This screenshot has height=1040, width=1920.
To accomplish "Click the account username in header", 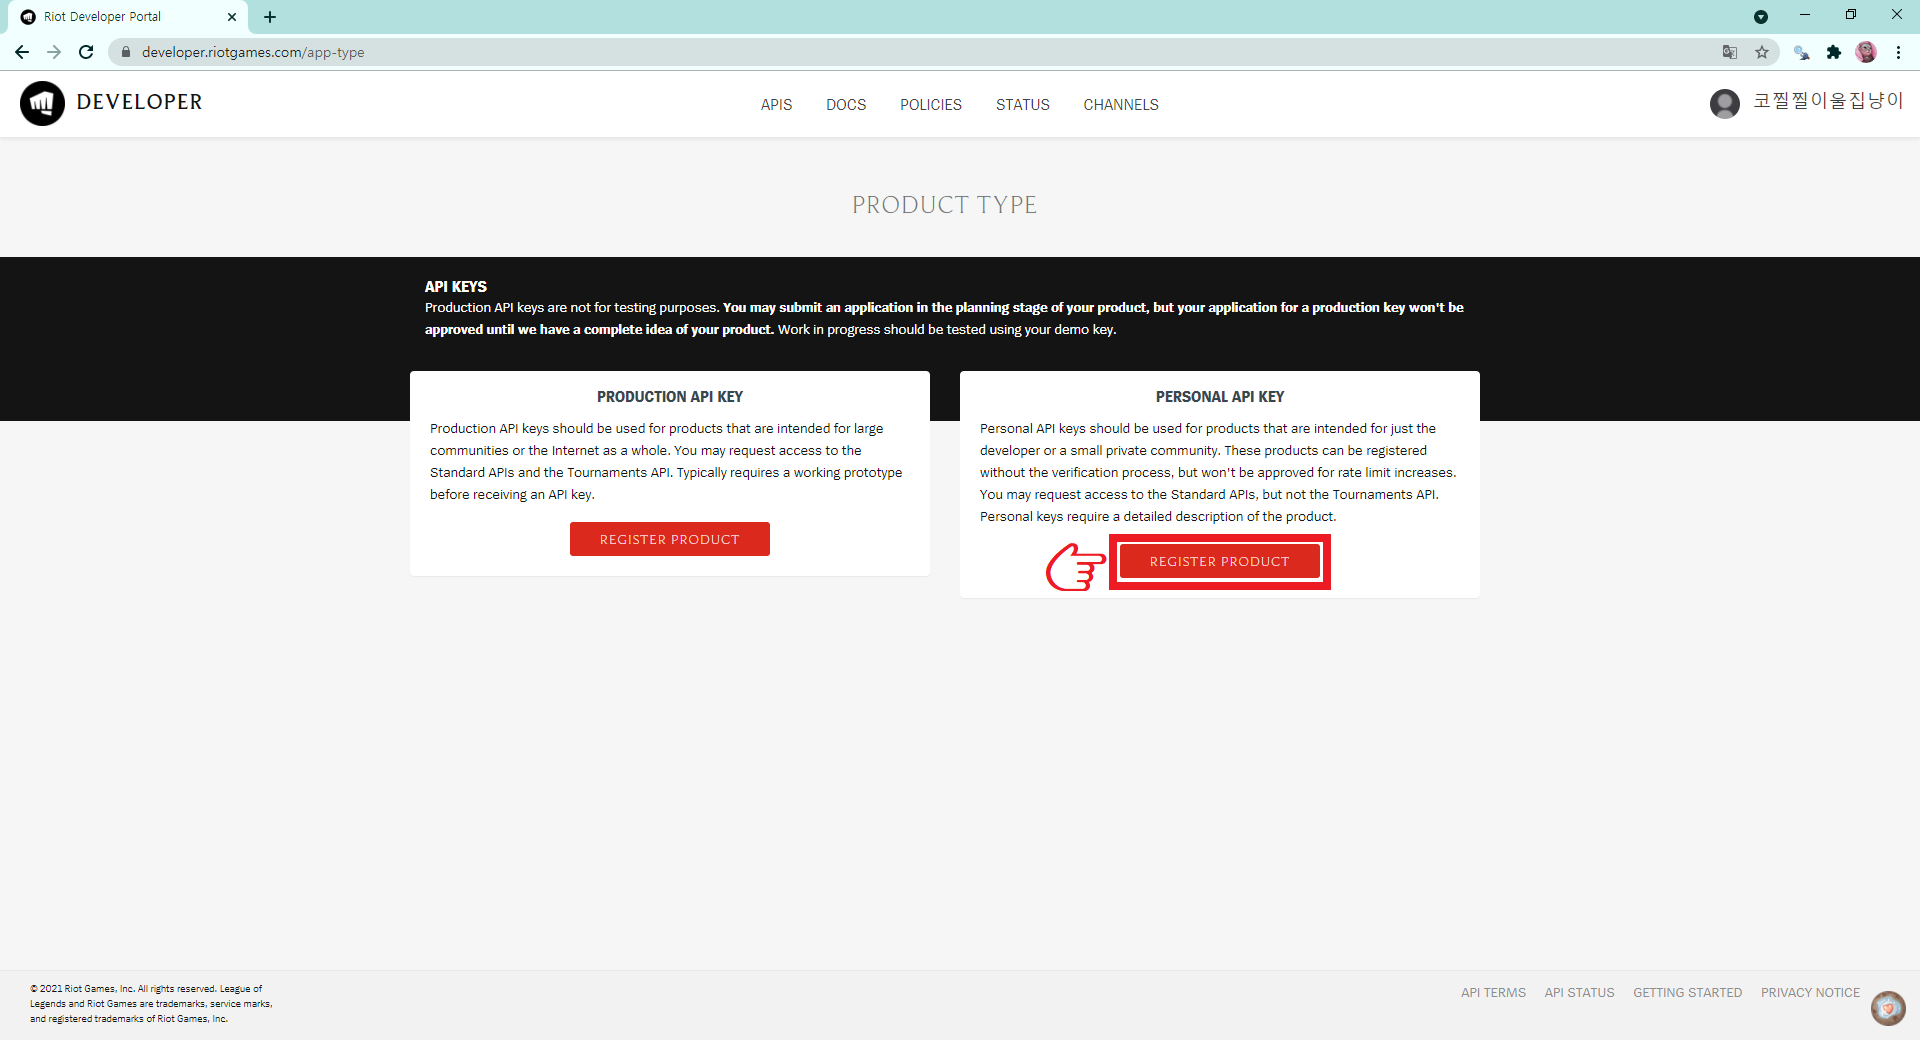I will click(x=1828, y=101).
